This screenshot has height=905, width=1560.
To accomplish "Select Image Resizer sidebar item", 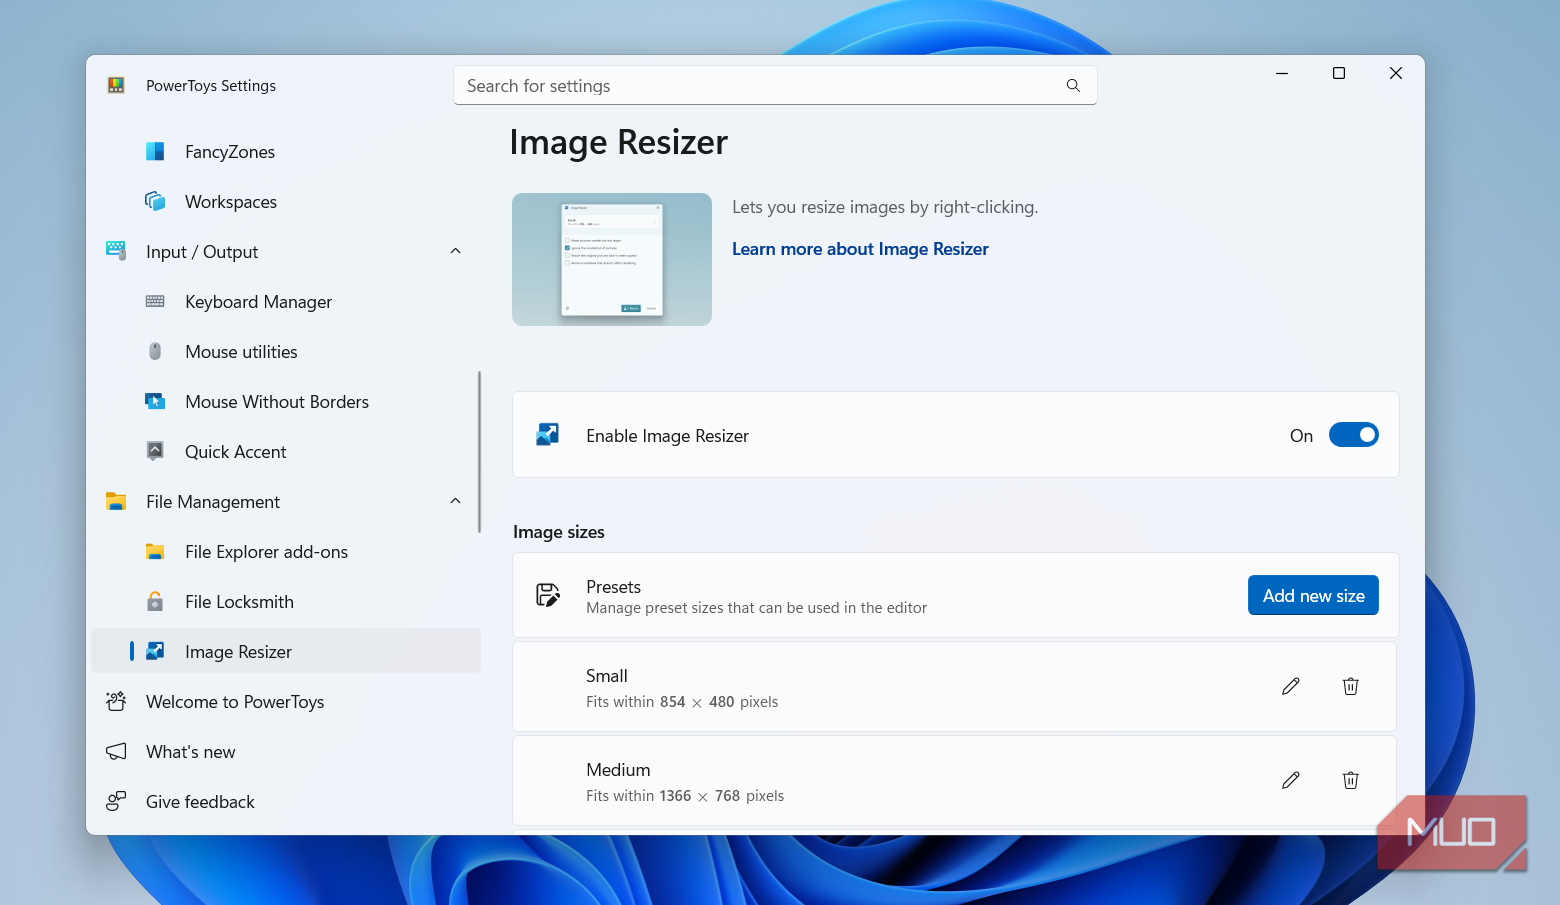I will click(x=286, y=651).
